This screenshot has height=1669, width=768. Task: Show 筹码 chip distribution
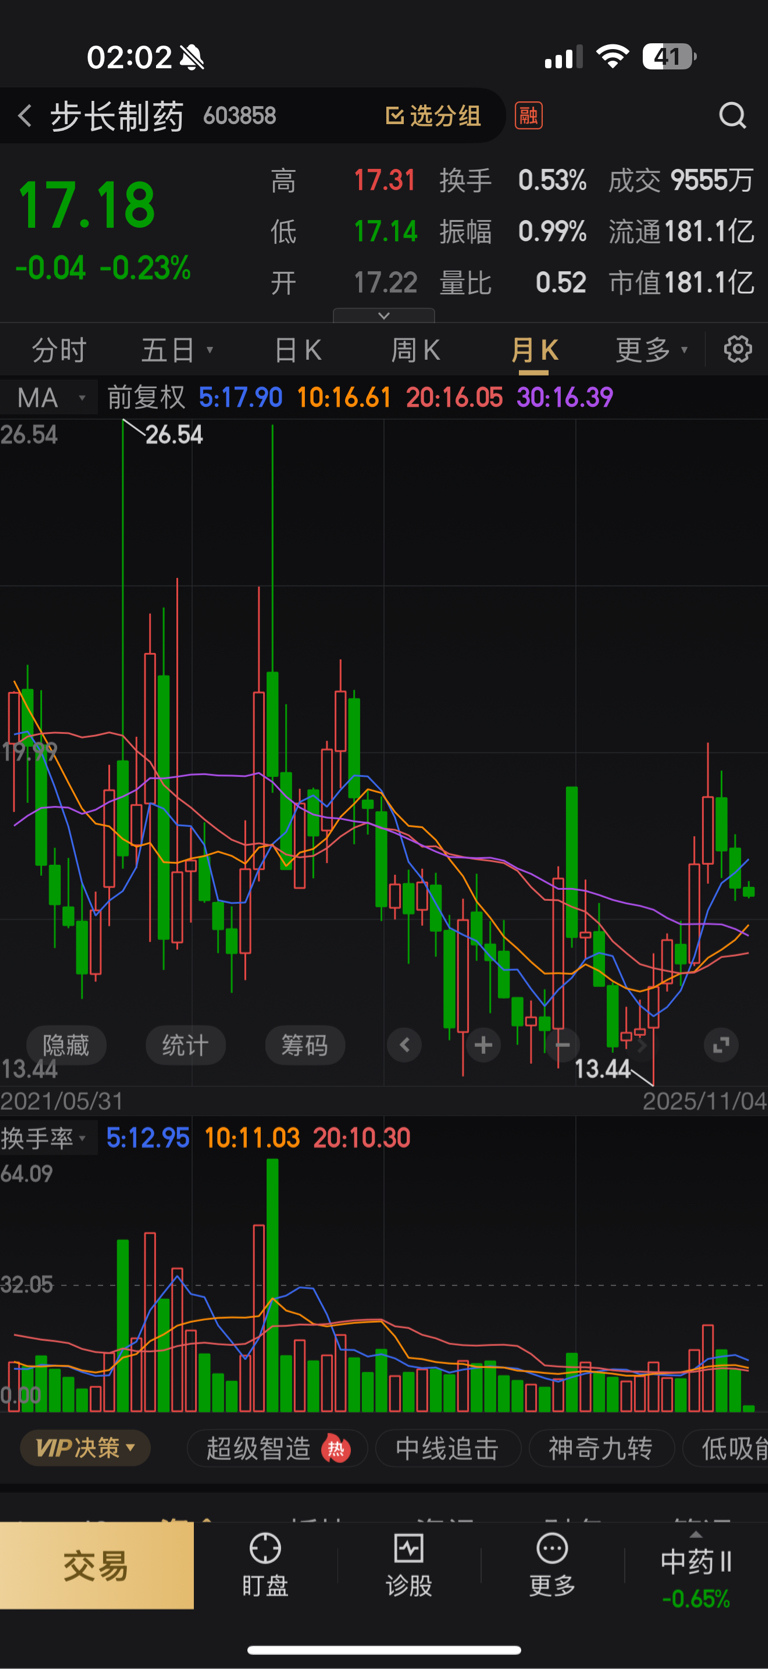[x=304, y=1045]
